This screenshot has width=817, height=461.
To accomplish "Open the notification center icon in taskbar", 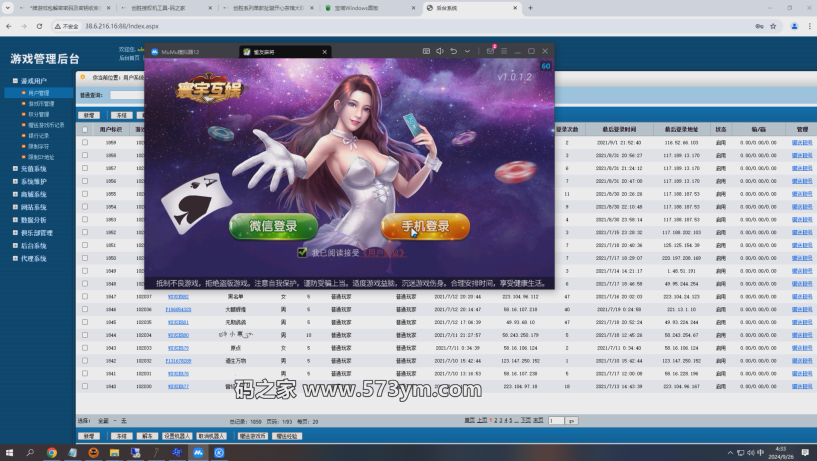I will point(805,453).
